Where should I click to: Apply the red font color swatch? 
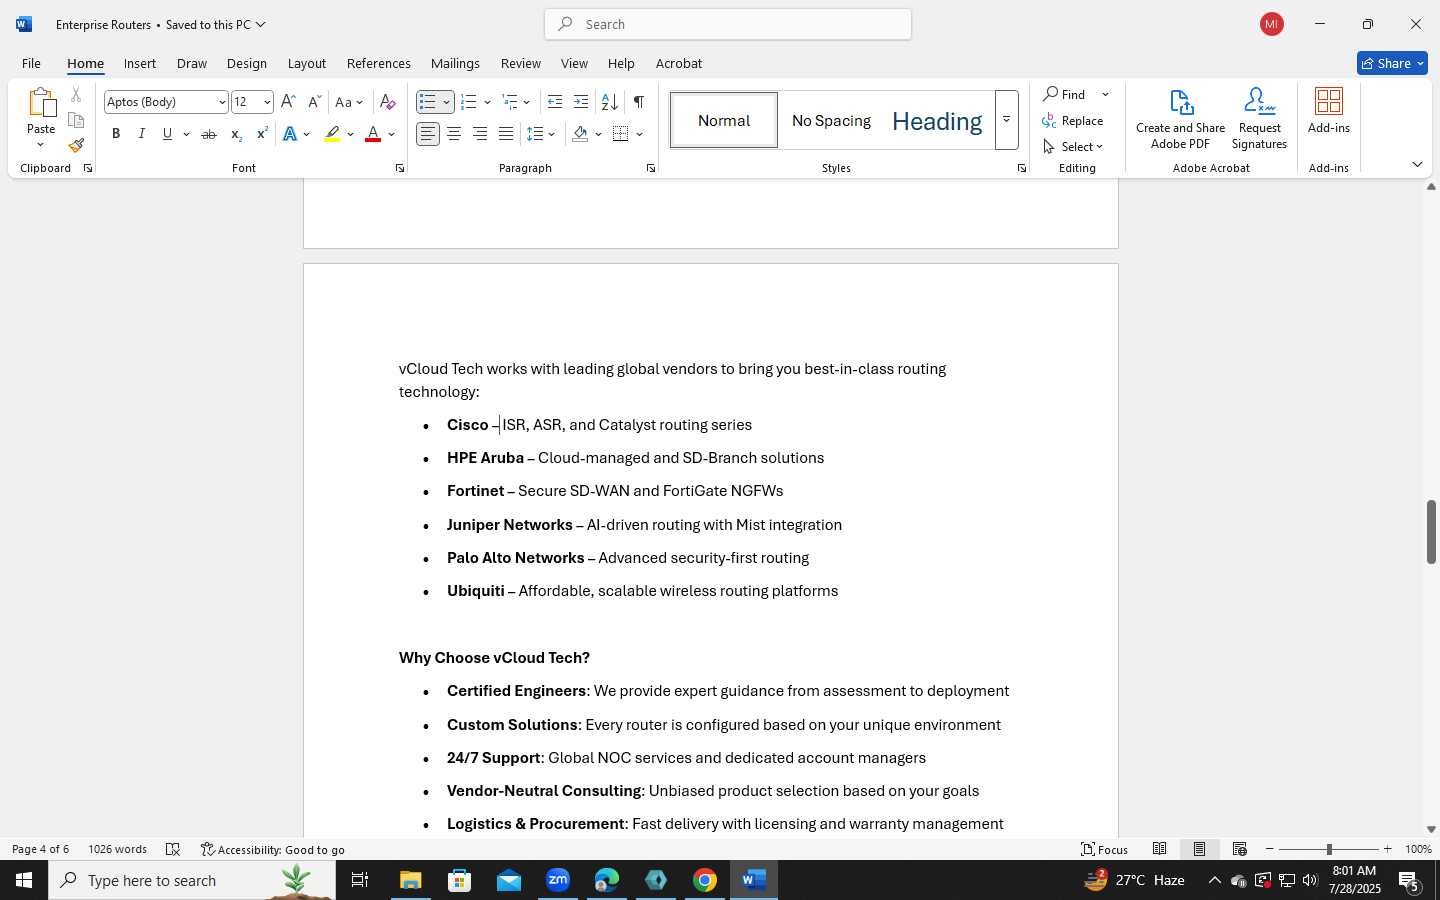(x=373, y=134)
